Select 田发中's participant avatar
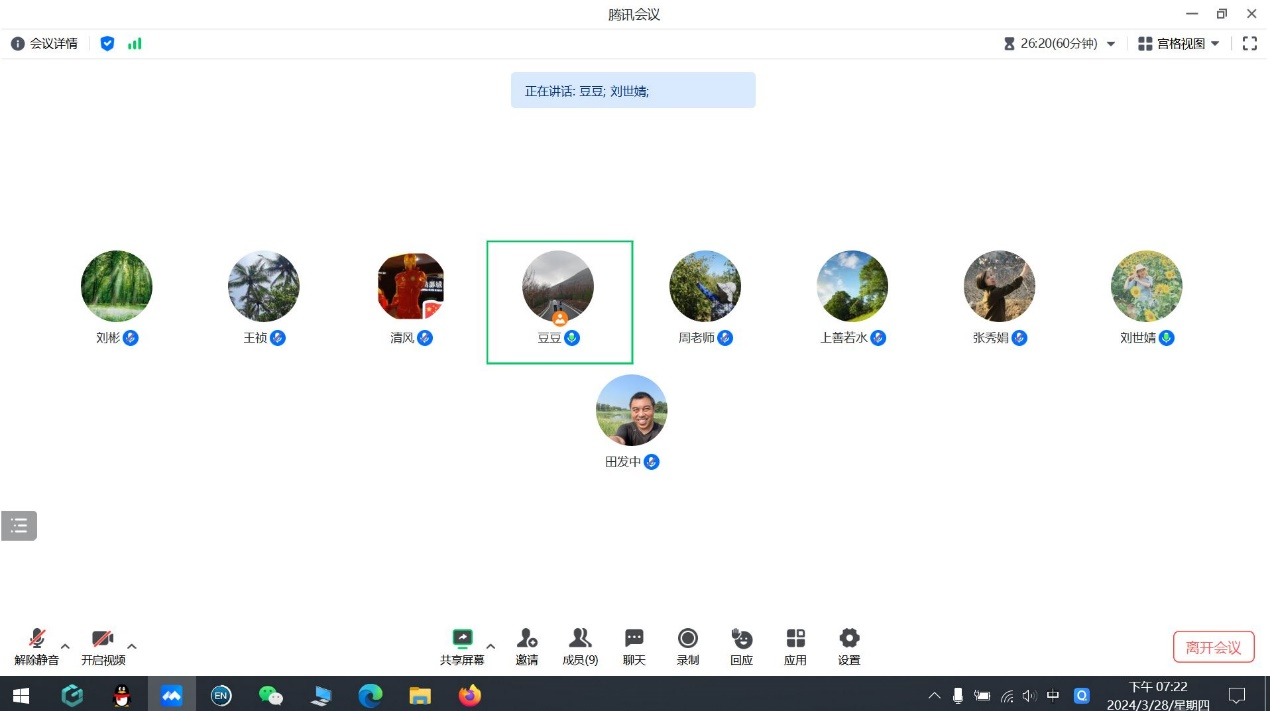1270x711 pixels. click(x=631, y=410)
